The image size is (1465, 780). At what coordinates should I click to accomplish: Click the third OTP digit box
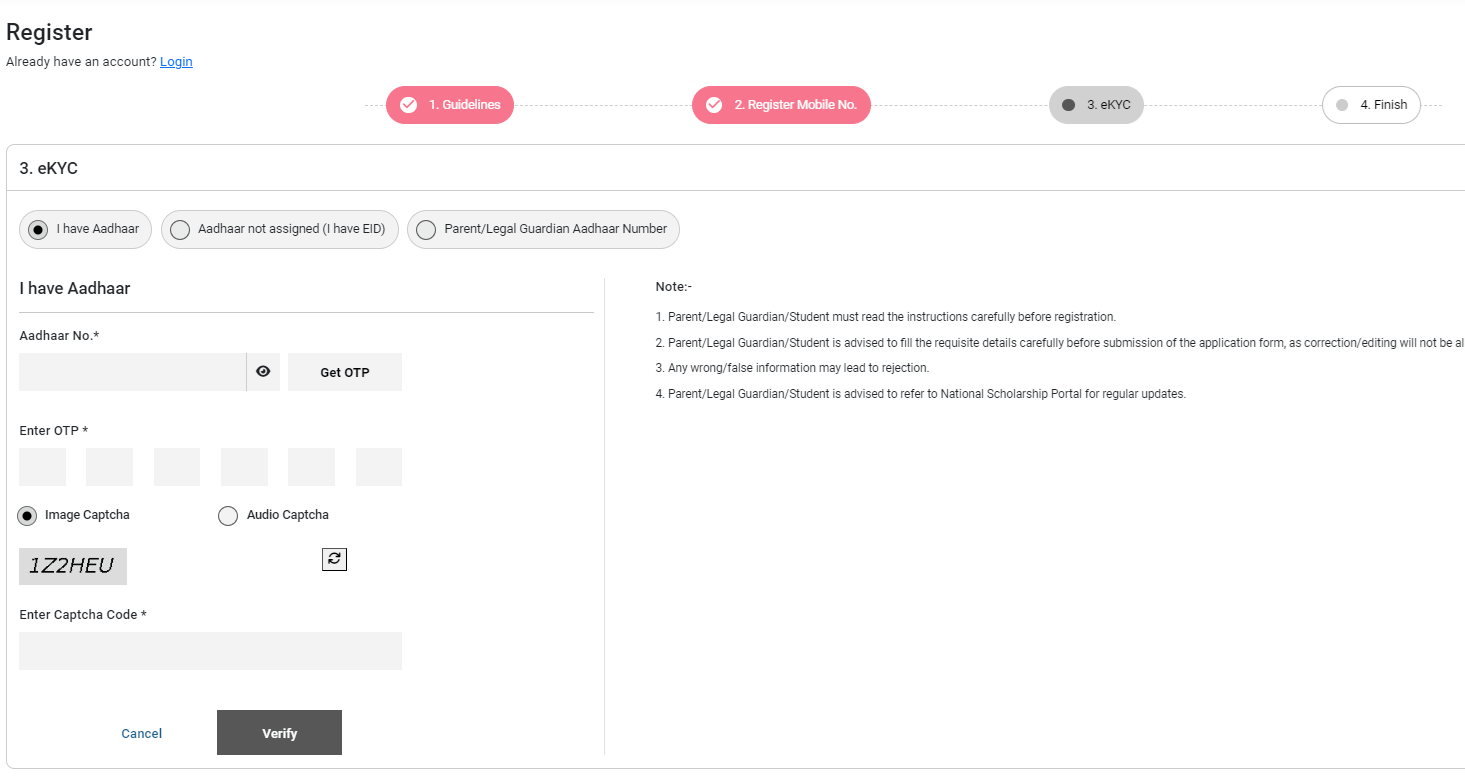pos(177,467)
